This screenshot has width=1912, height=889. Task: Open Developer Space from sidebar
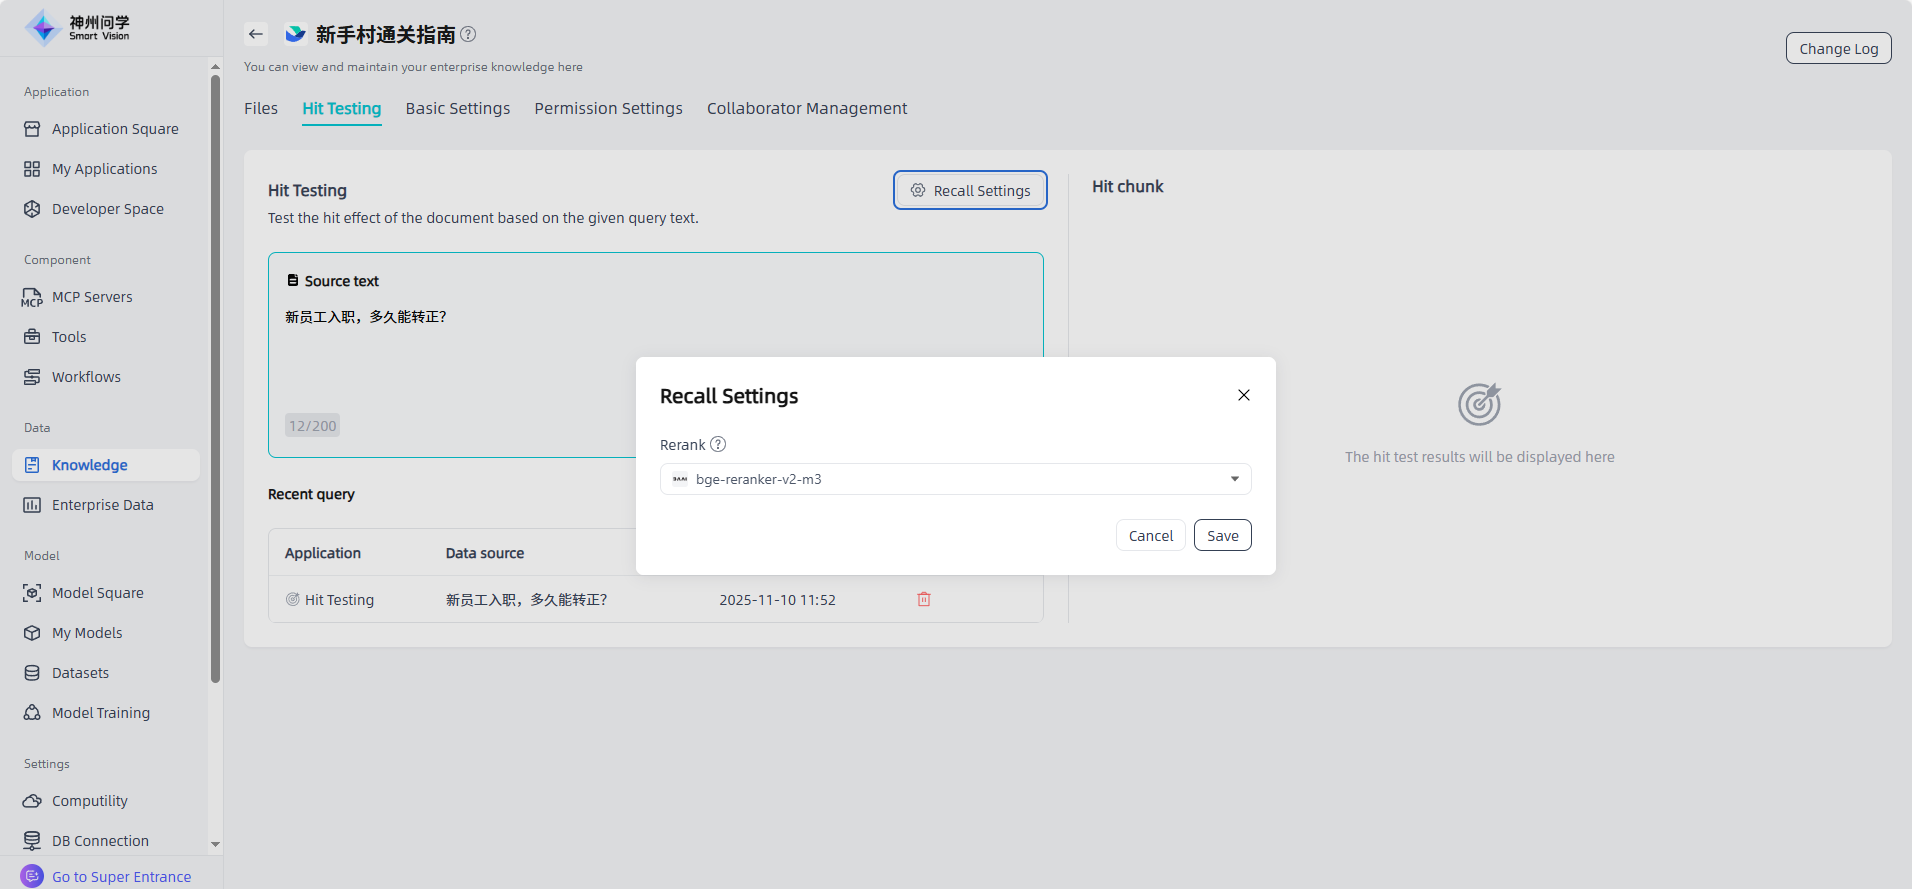click(107, 209)
